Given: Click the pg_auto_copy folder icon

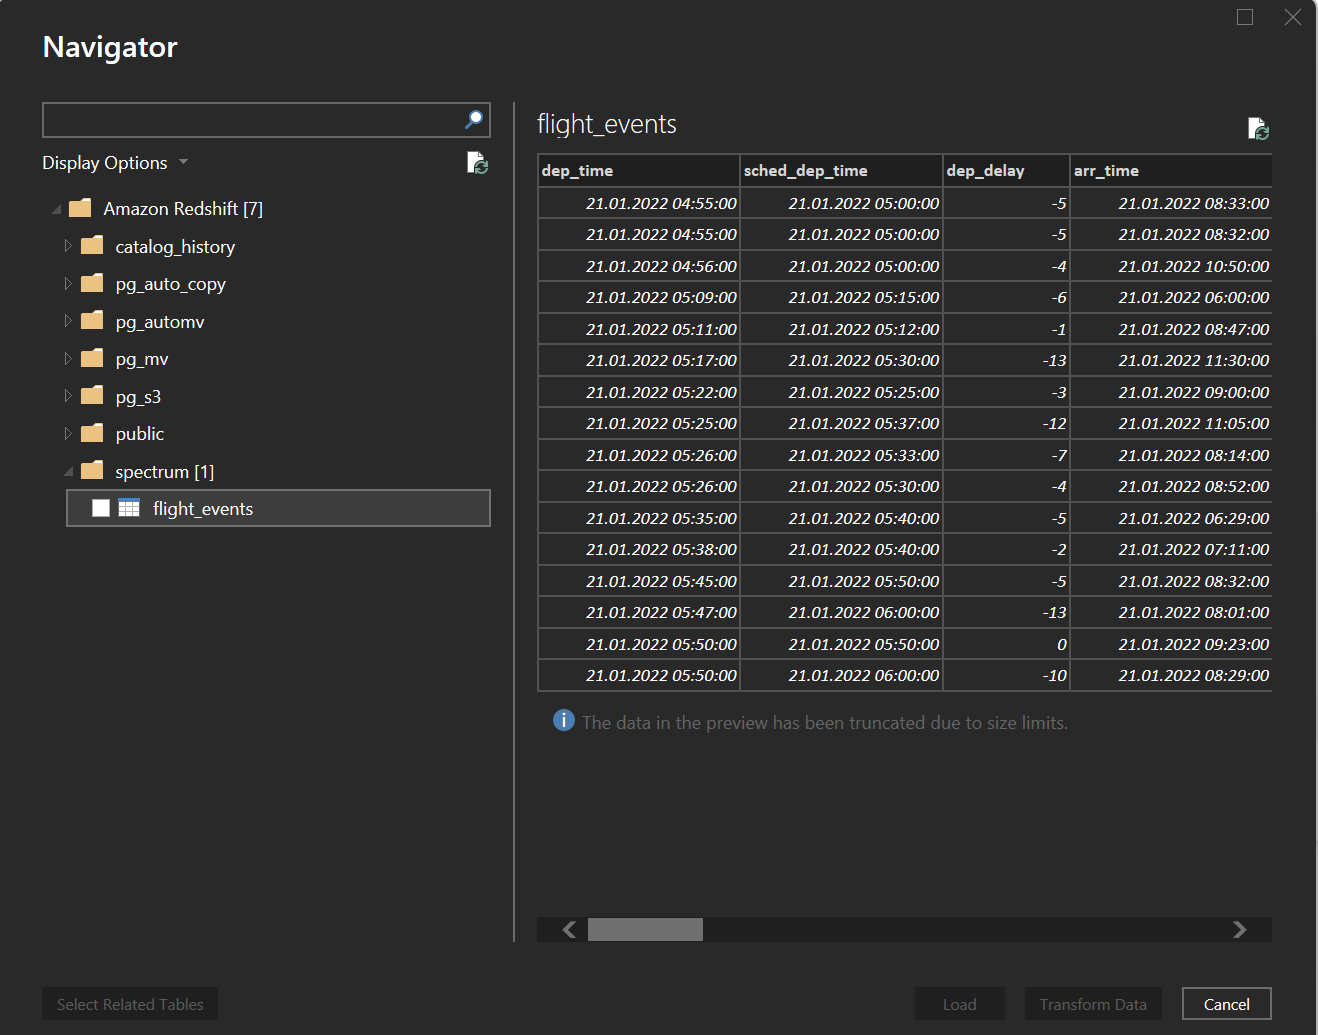Looking at the screenshot, I should pos(92,283).
